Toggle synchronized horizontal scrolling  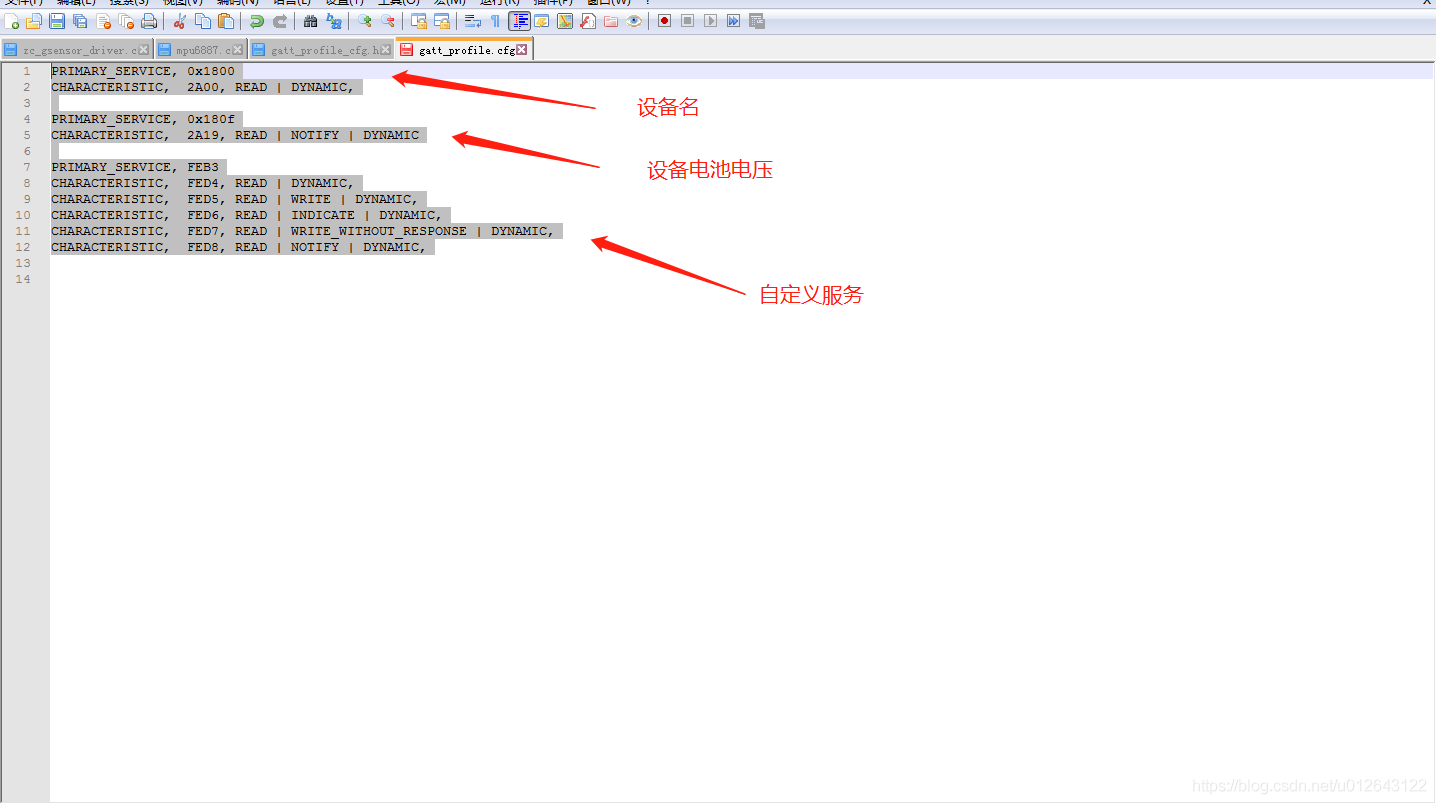pos(442,21)
